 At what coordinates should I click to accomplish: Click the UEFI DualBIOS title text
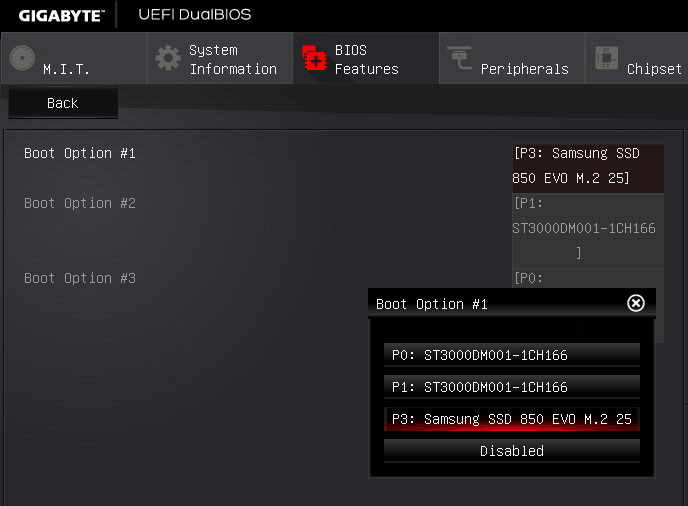(x=195, y=14)
